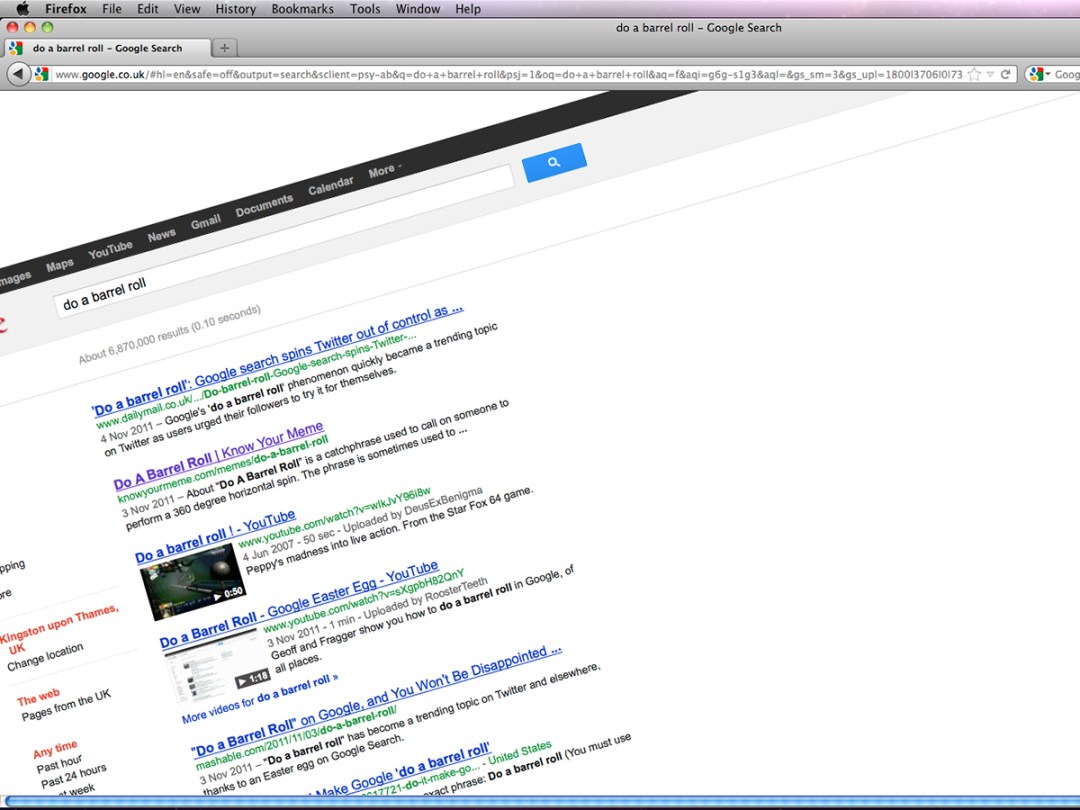Open the Apple menu
Viewport: 1080px width, 810px height.
pyautogui.click(x=23, y=9)
